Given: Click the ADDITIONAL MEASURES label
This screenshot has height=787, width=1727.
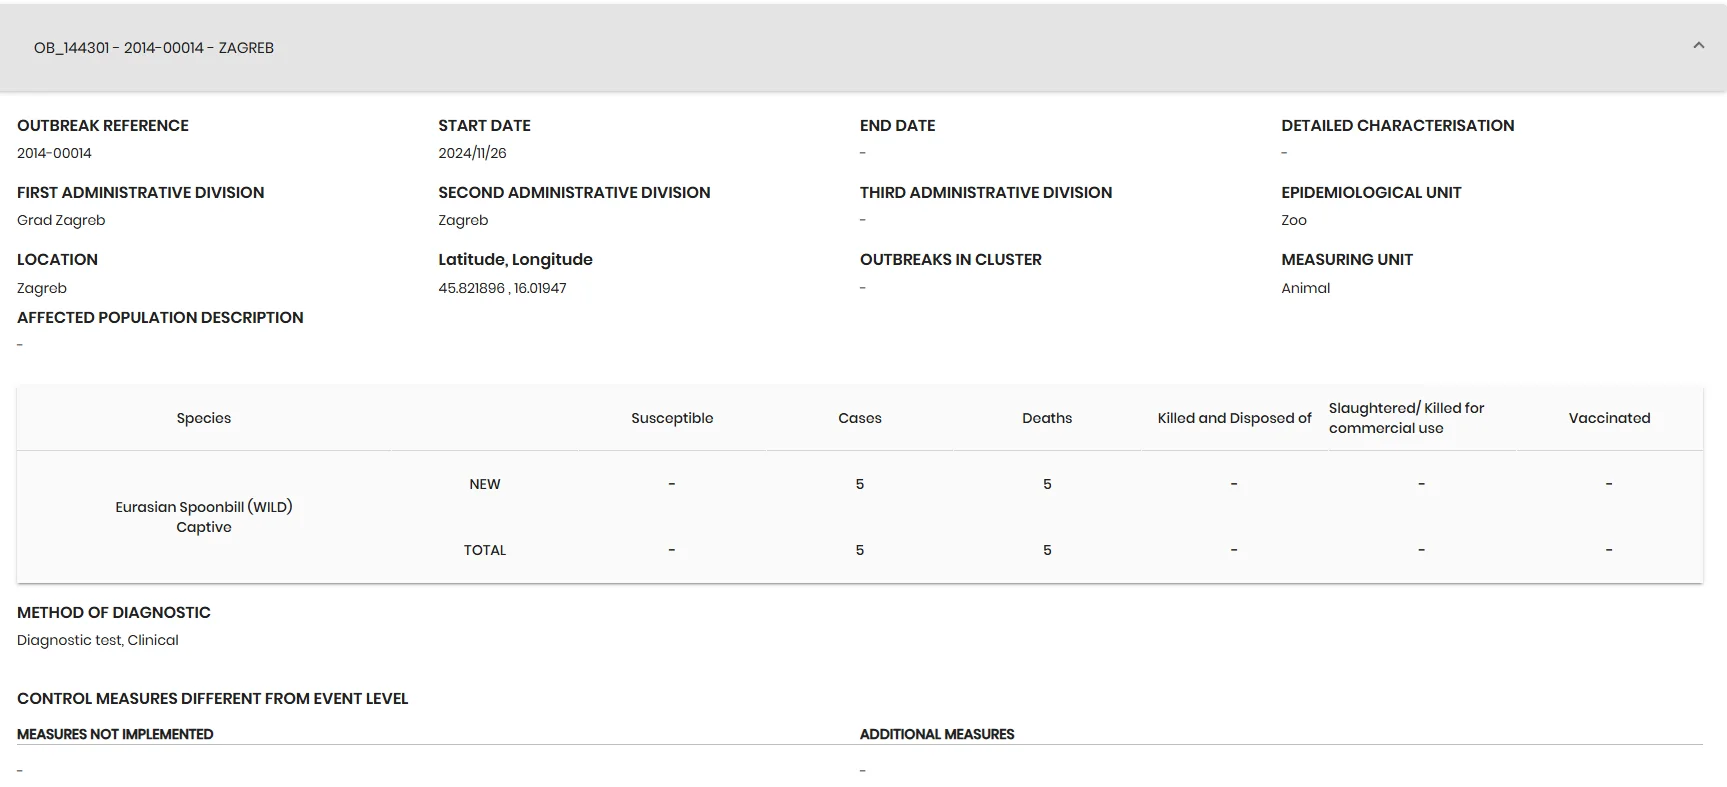Looking at the screenshot, I should click(x=937, y=734).
